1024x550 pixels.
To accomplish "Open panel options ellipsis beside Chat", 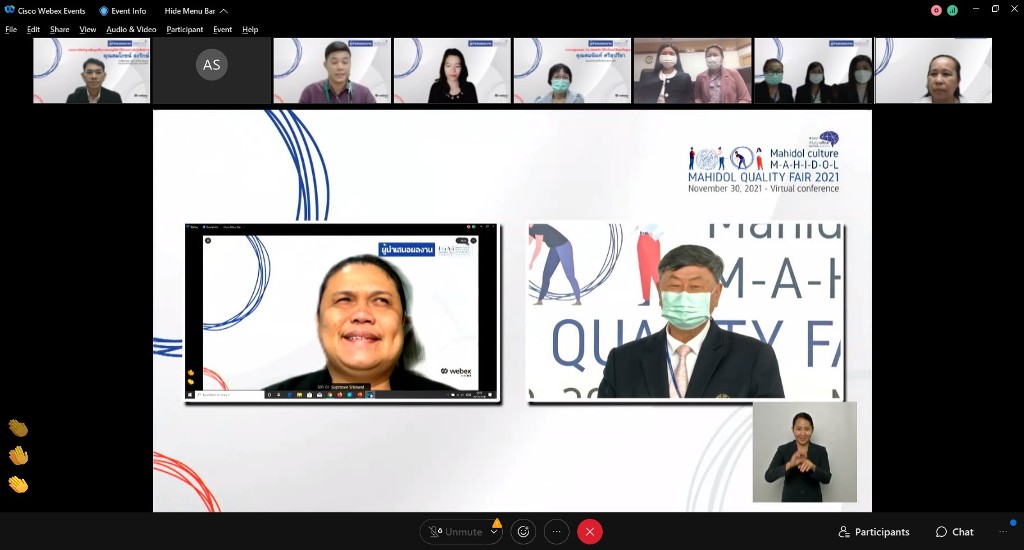I will [x=1003, y=532].
